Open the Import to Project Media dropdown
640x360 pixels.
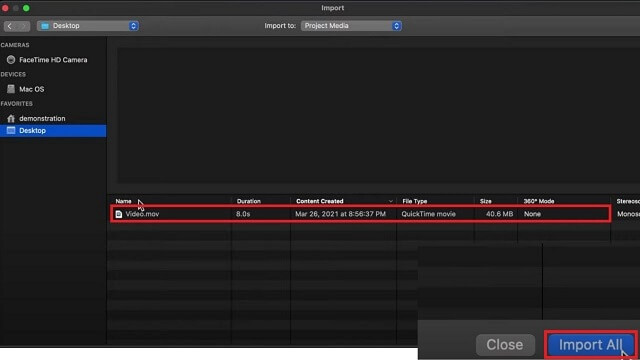pyautogui.click(x=351, y=26)
